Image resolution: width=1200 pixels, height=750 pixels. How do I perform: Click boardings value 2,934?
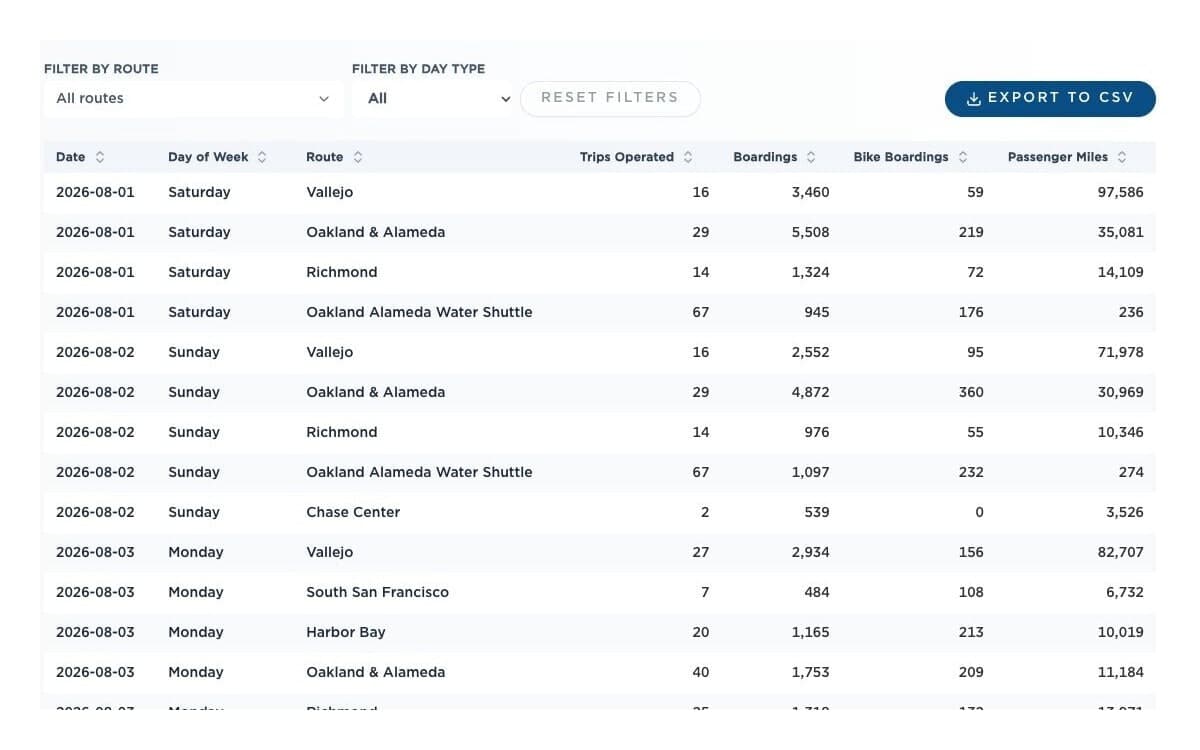pos(810,552)
